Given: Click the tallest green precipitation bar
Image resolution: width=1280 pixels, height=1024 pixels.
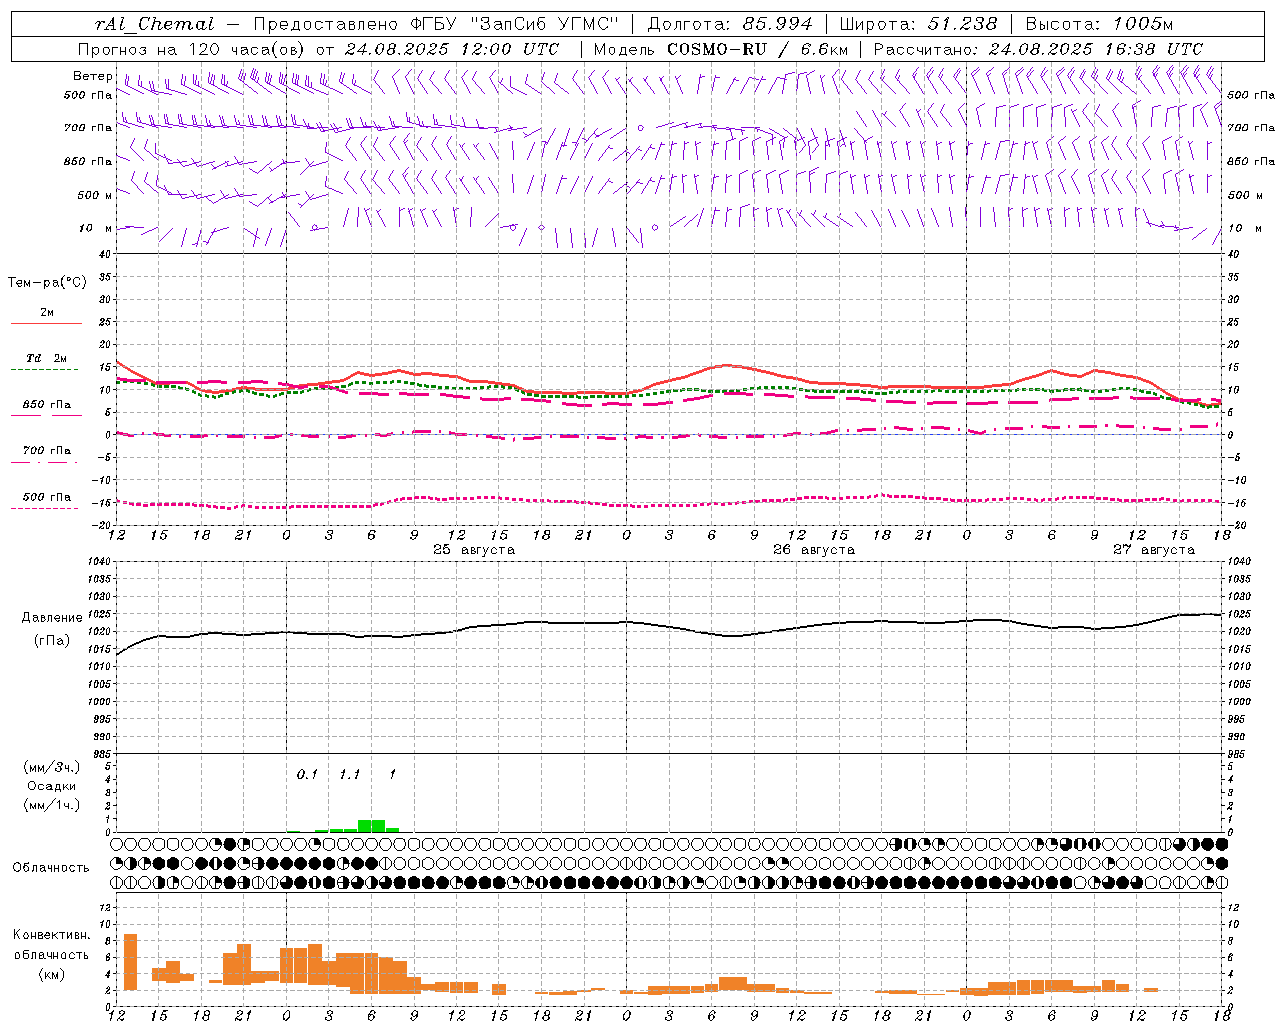Looking at the screenshot, I should click(x=371, y=826).
